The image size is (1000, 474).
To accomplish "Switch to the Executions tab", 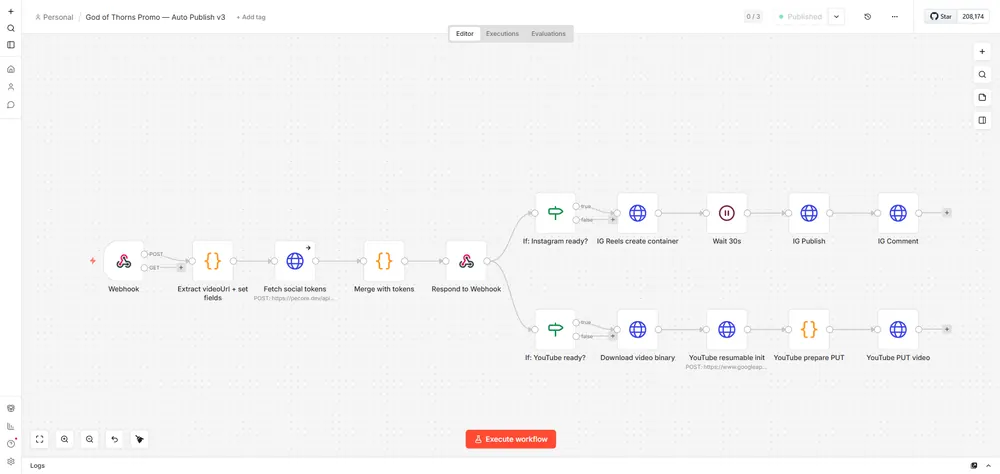I will click(502, 34).
